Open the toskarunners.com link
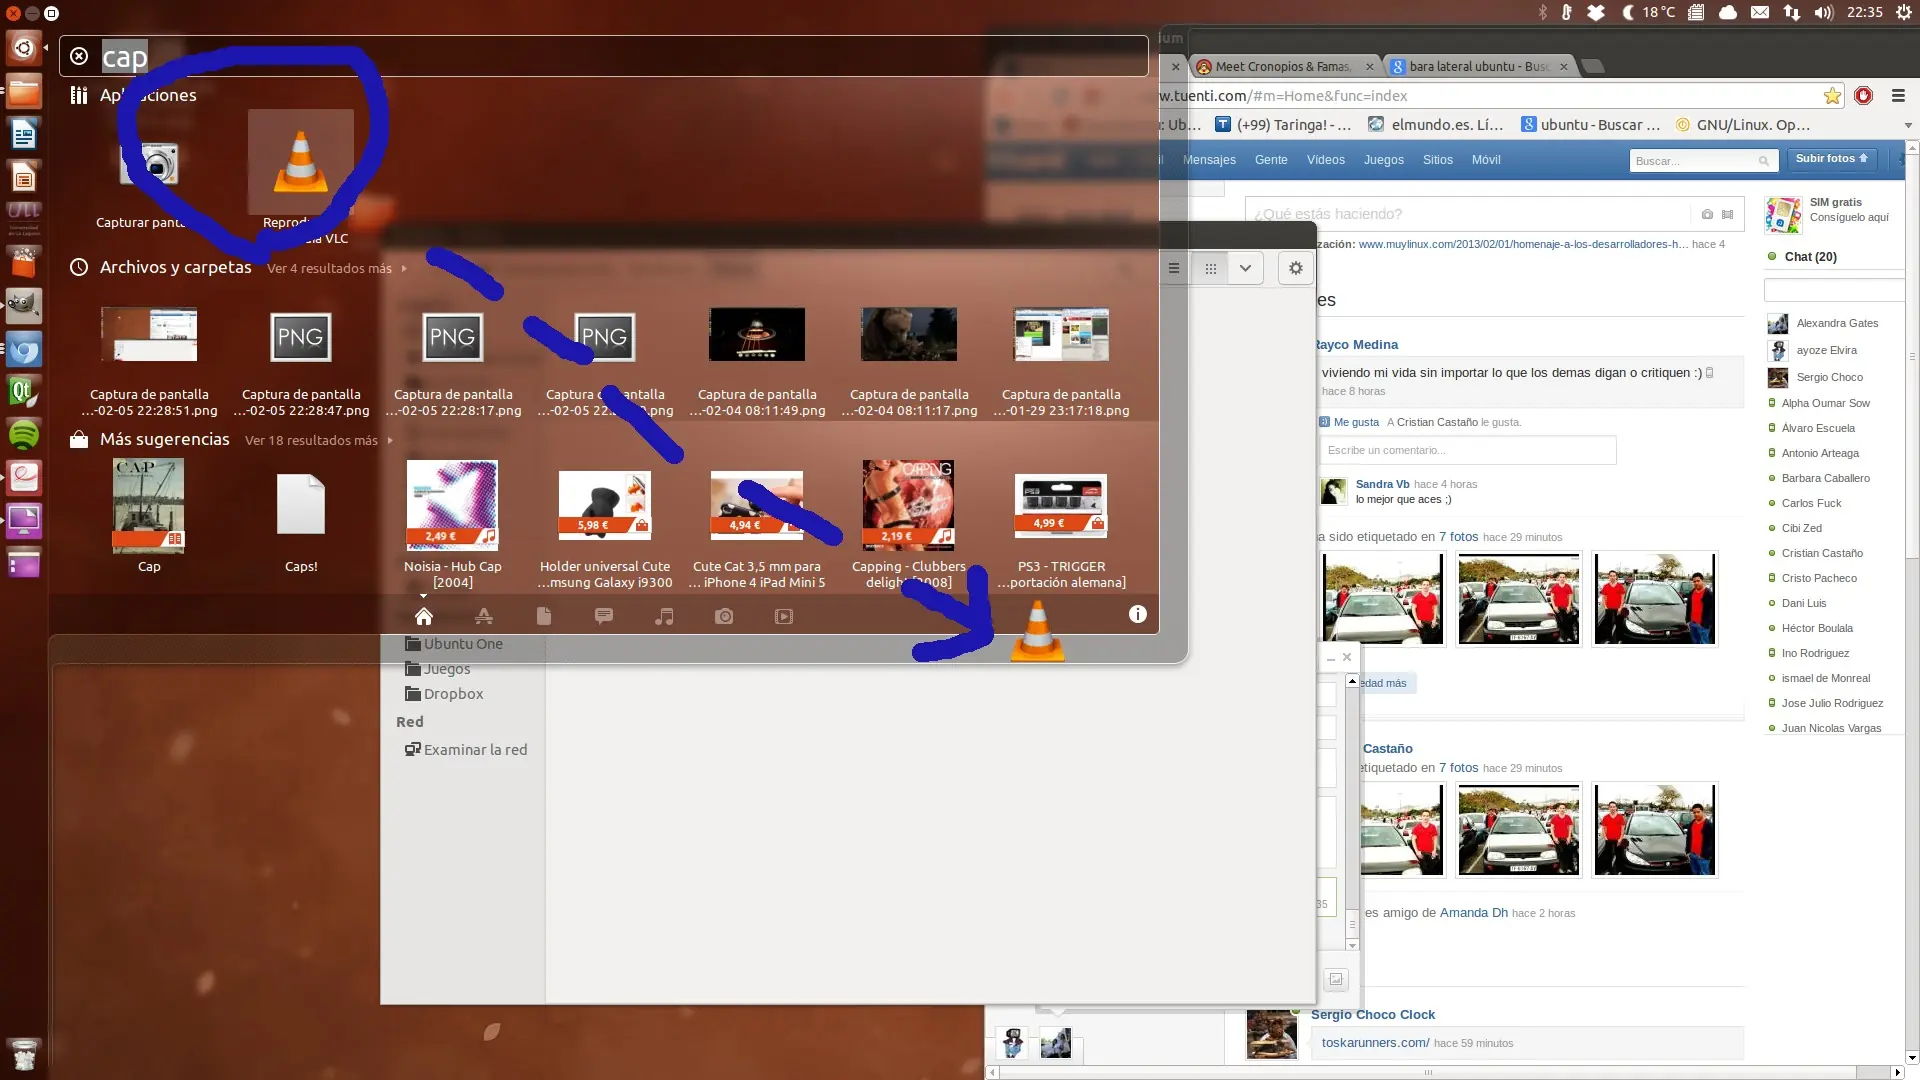Screen dimensions: 1920x1080 [x=1375, y=1043]
